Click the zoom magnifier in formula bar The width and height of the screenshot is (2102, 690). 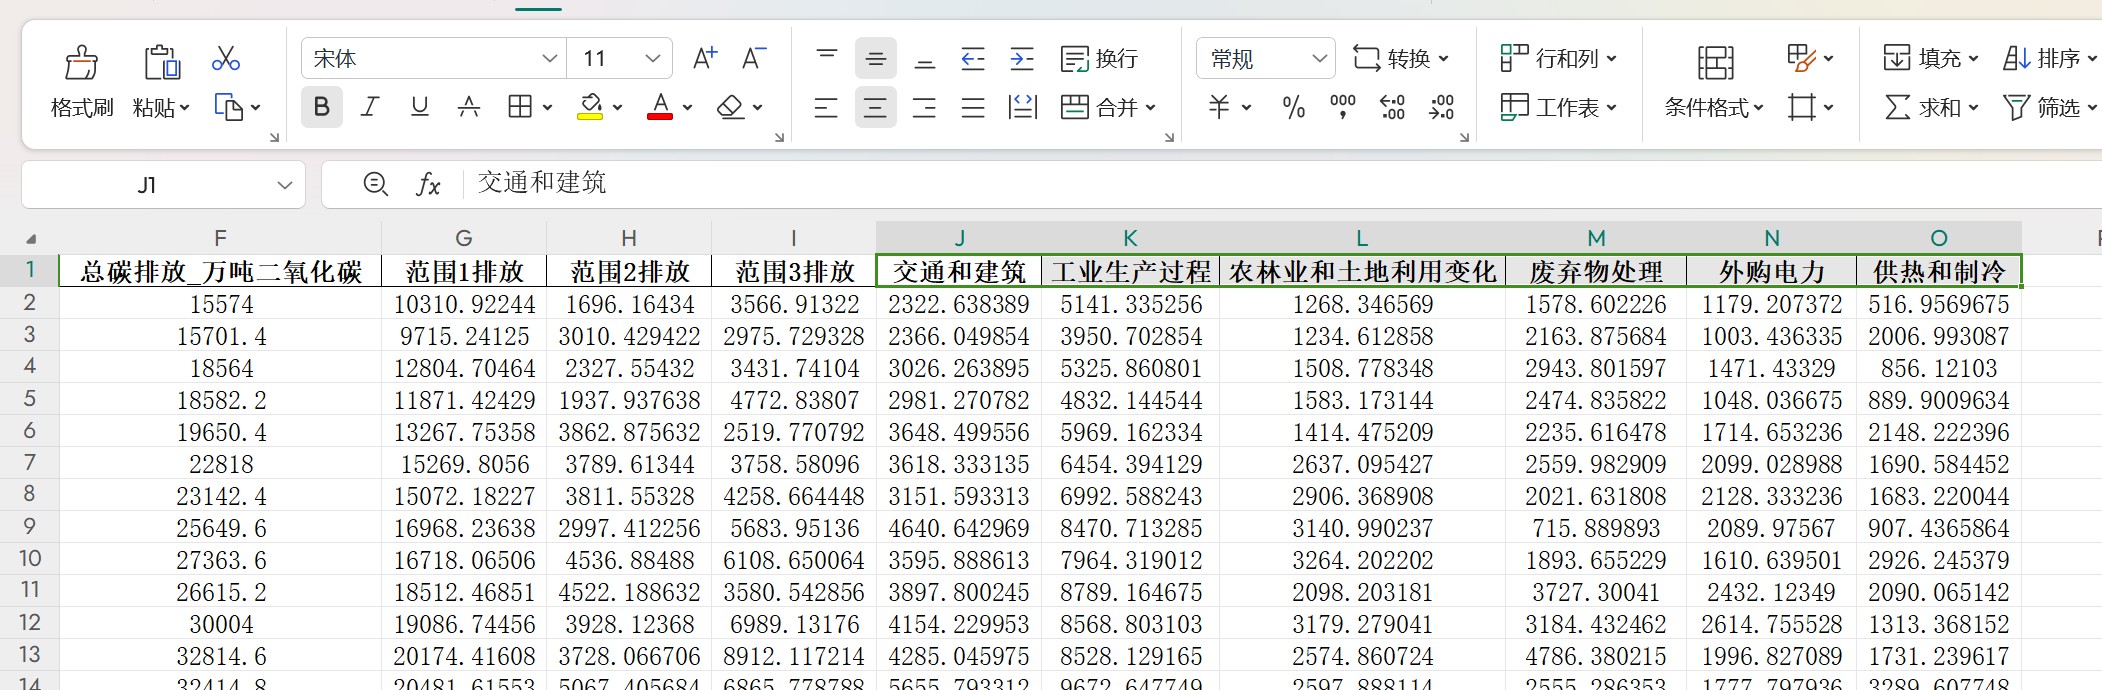click(375, 184)
